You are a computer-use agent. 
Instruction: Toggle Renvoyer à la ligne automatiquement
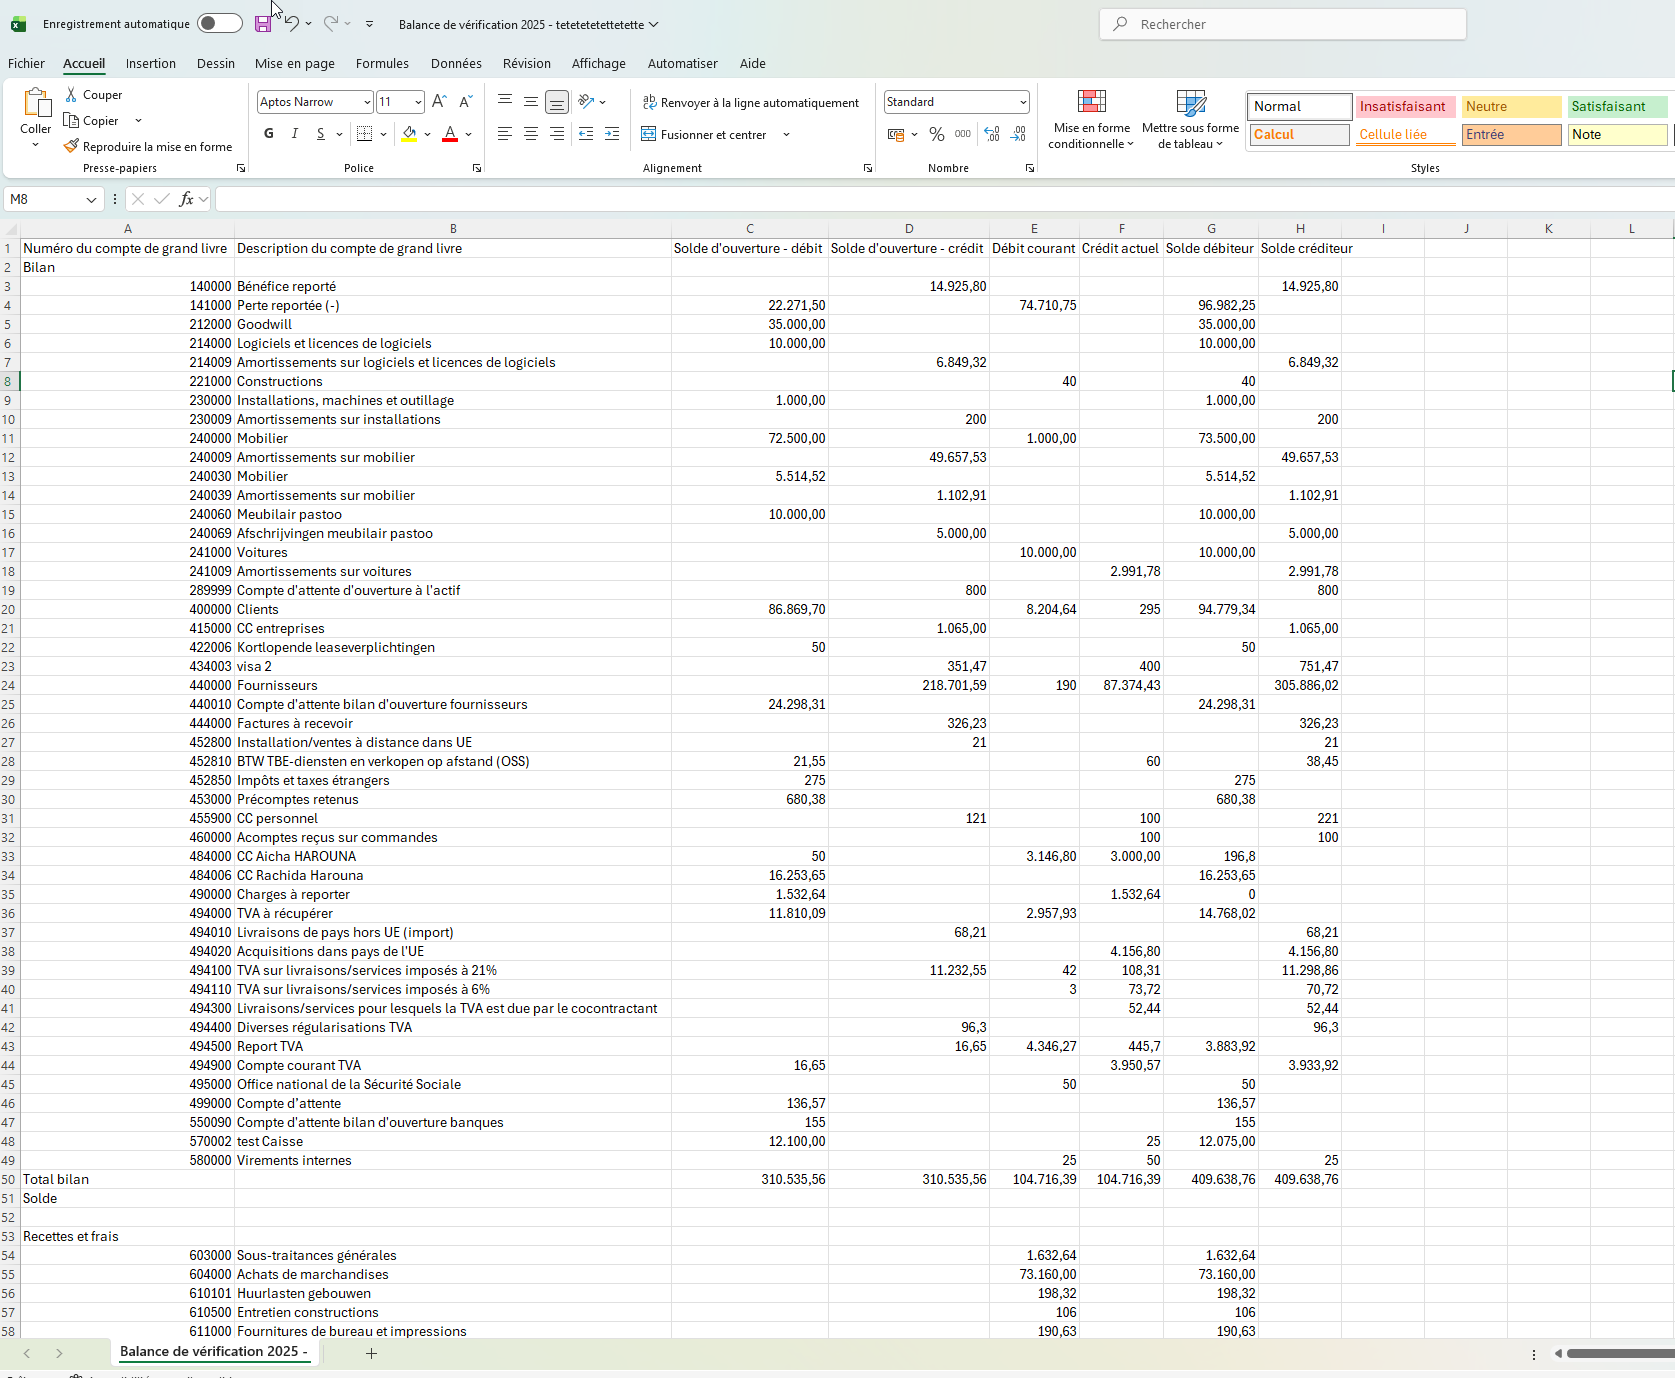coord(751,103)
